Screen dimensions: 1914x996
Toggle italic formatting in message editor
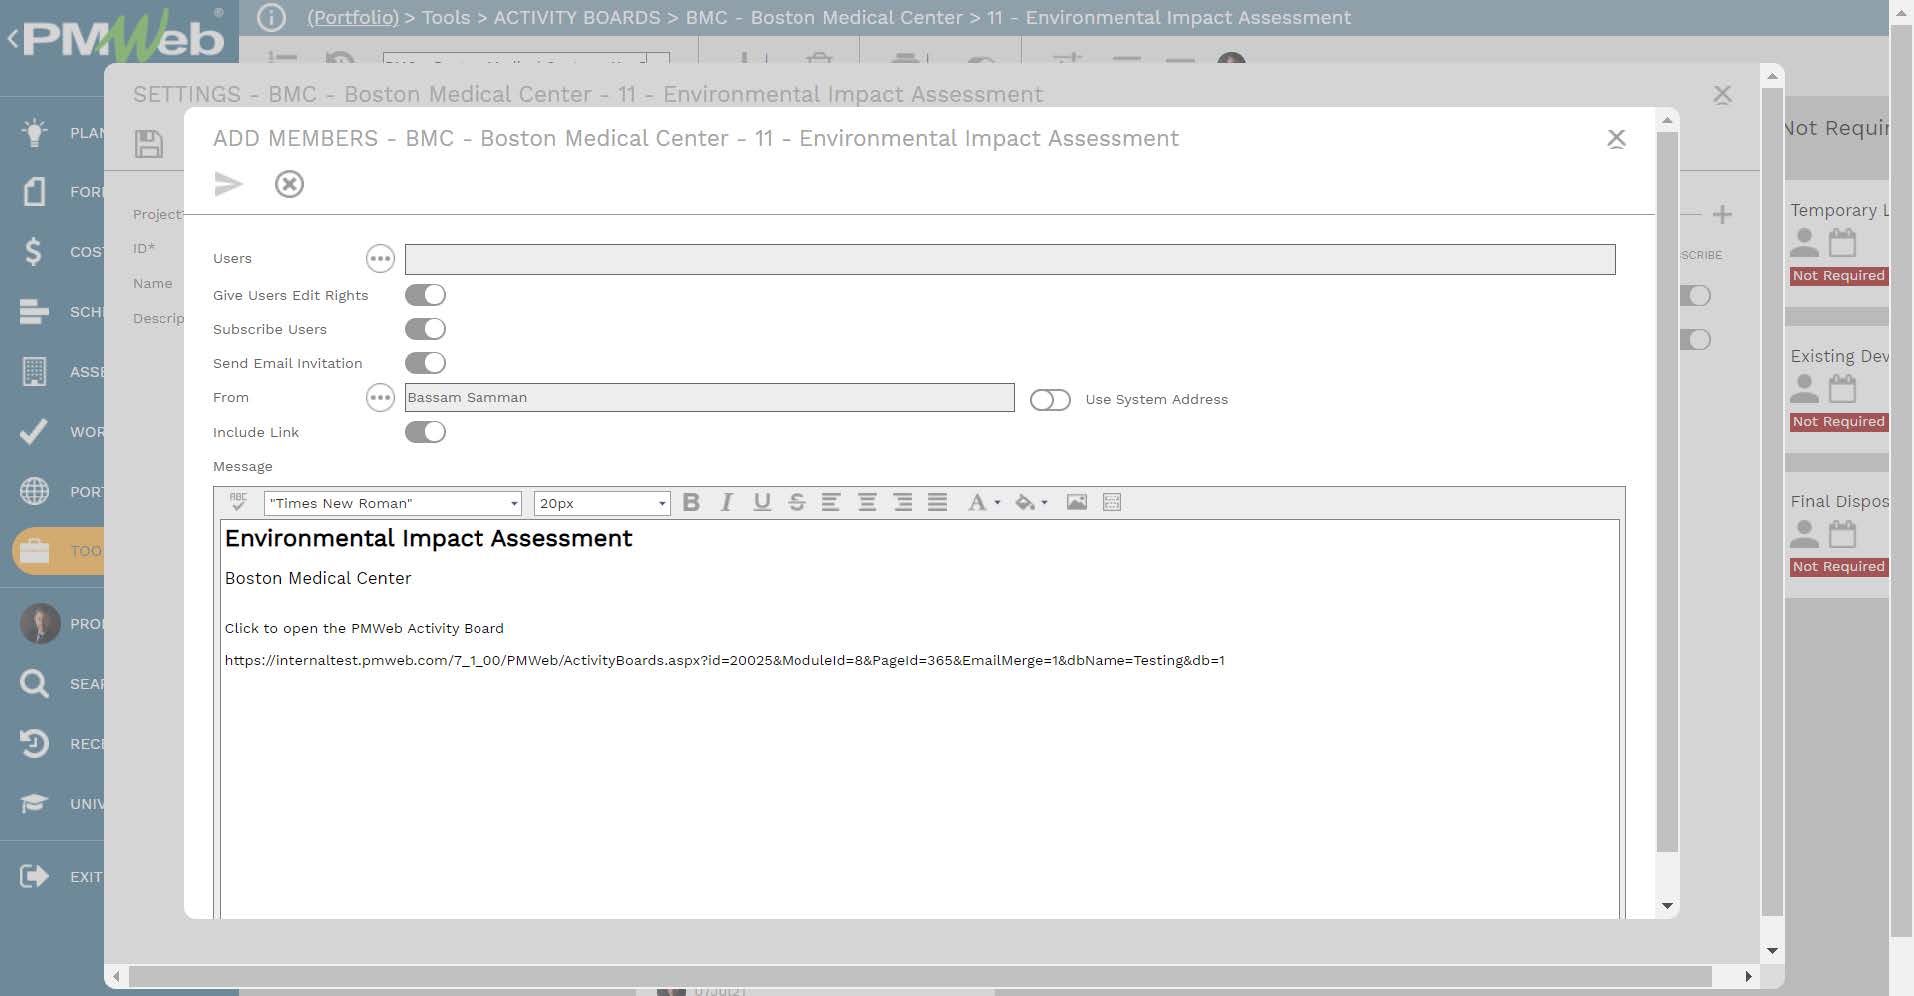click(x=727, y=502)
